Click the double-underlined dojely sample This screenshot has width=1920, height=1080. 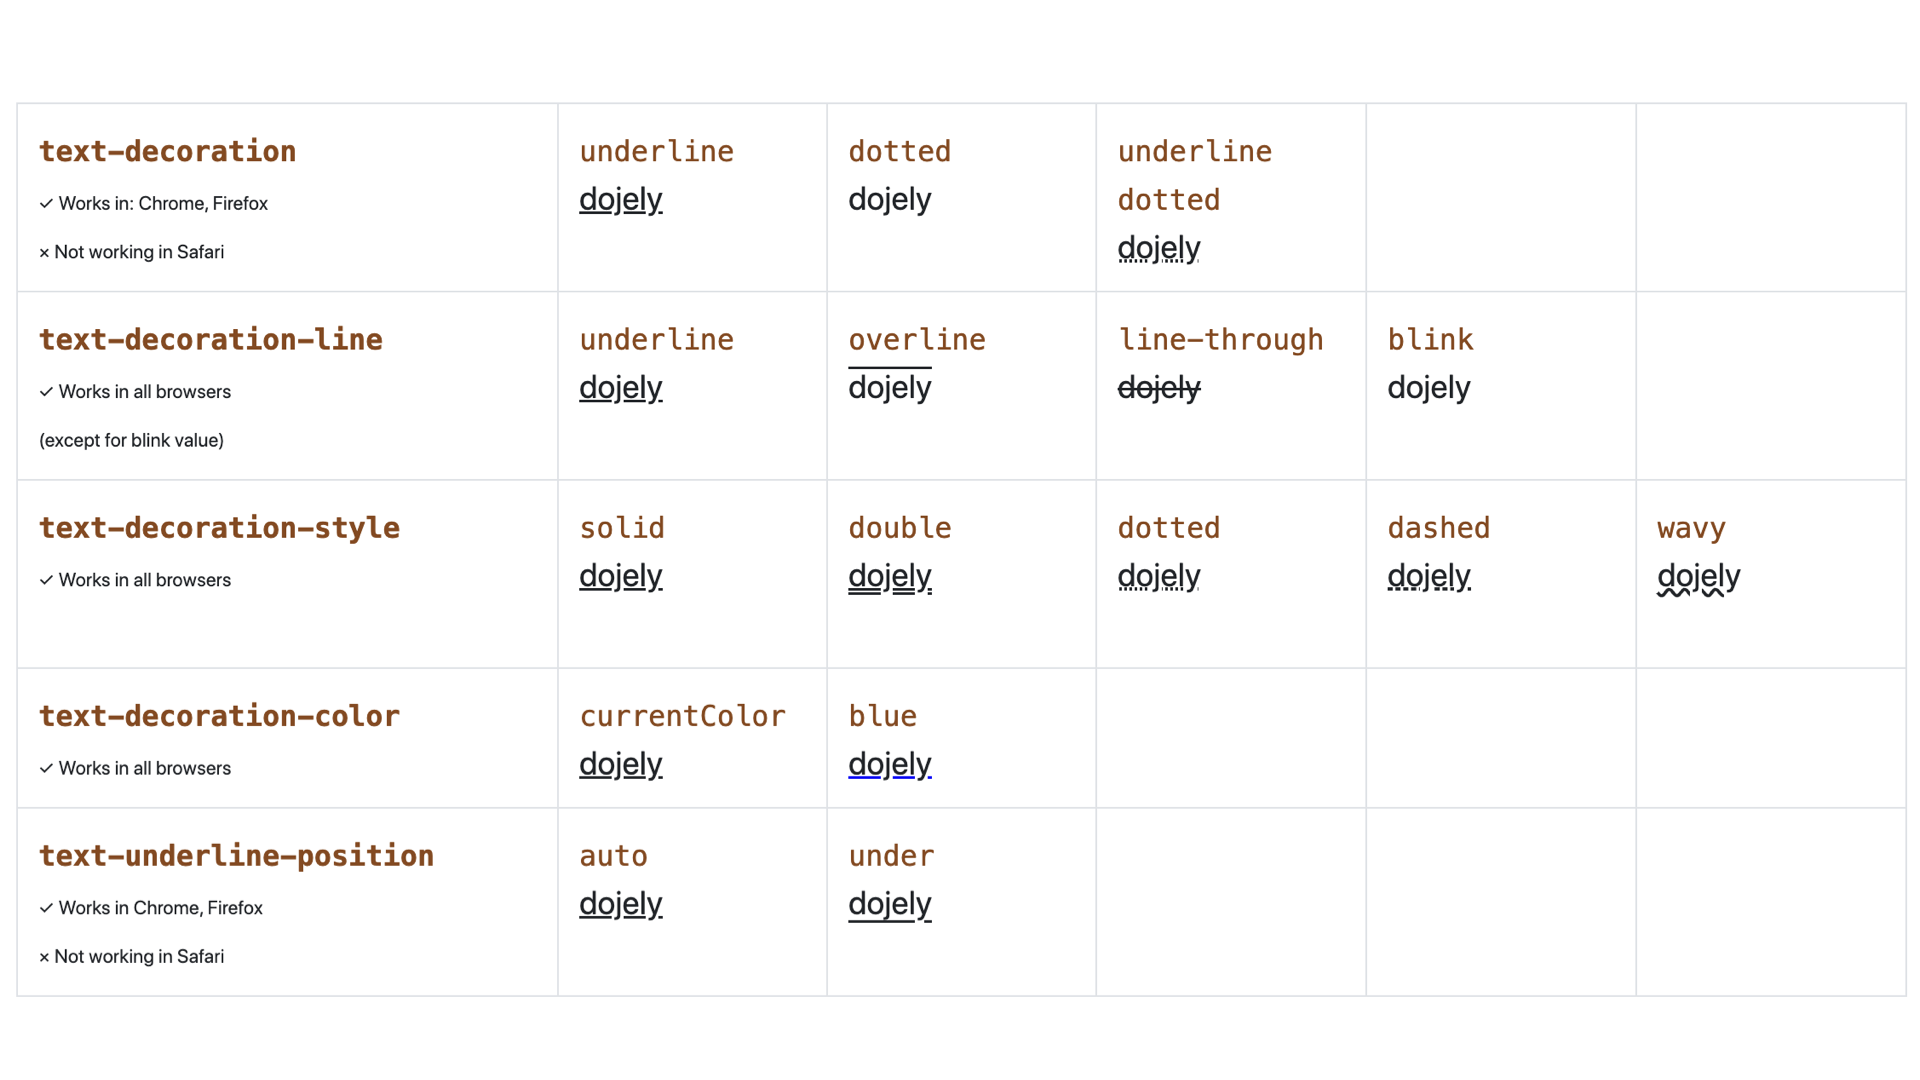(889, 576)
